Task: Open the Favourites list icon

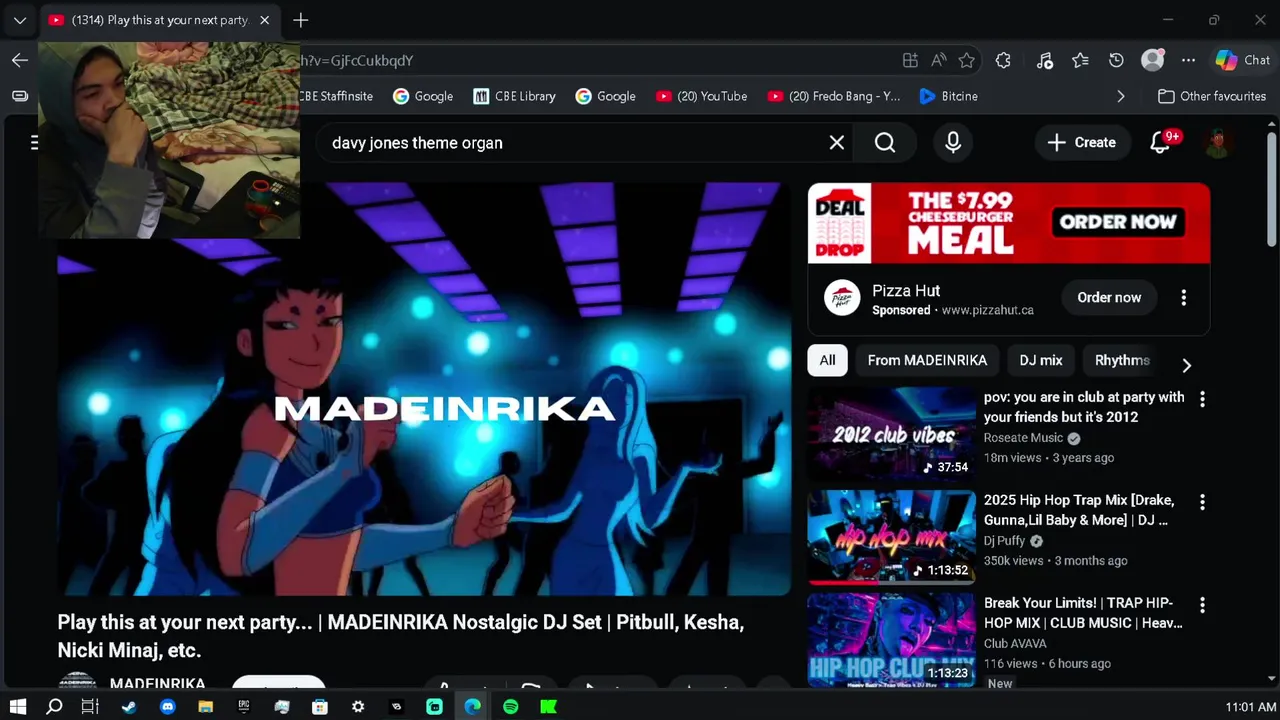Action: (1080, 60)
